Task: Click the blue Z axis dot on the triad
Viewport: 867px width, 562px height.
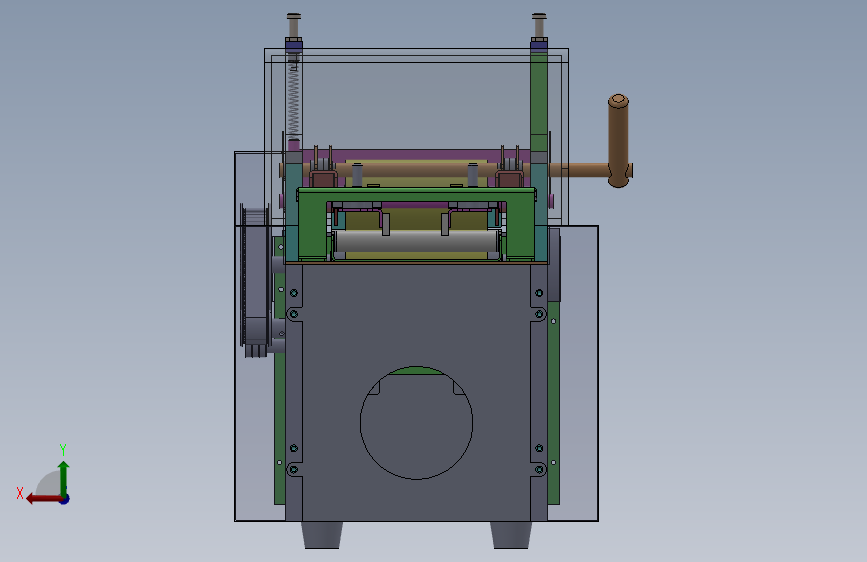Action: click(65, 499)
